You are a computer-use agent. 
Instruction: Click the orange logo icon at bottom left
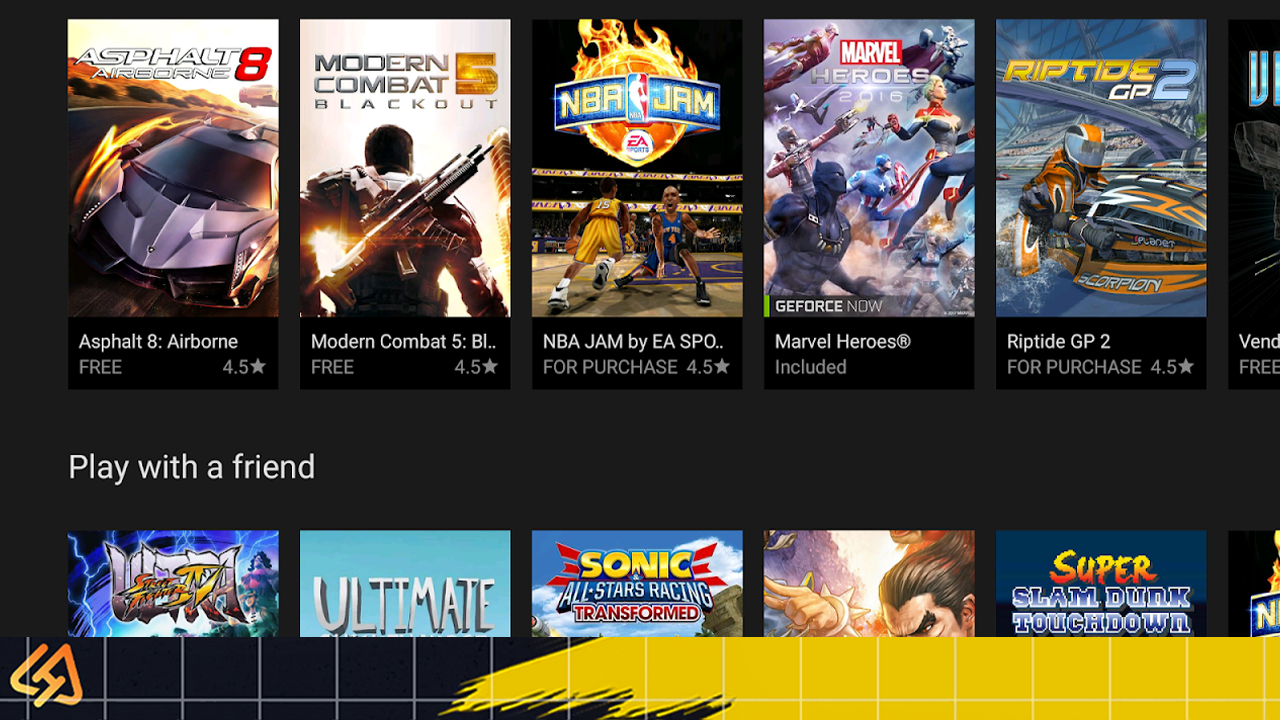click(x=46, y=675)
